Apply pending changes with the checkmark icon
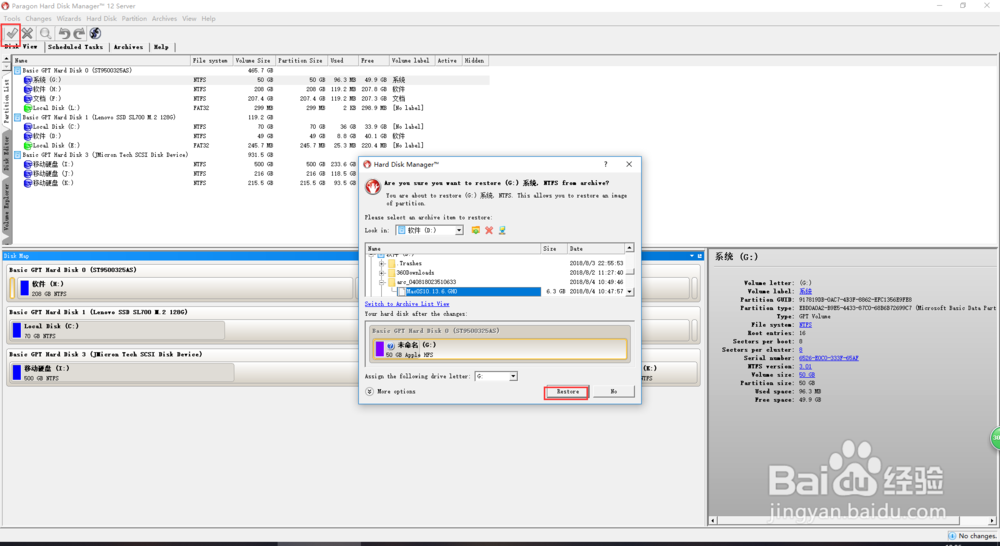 (x=11, y=33)
